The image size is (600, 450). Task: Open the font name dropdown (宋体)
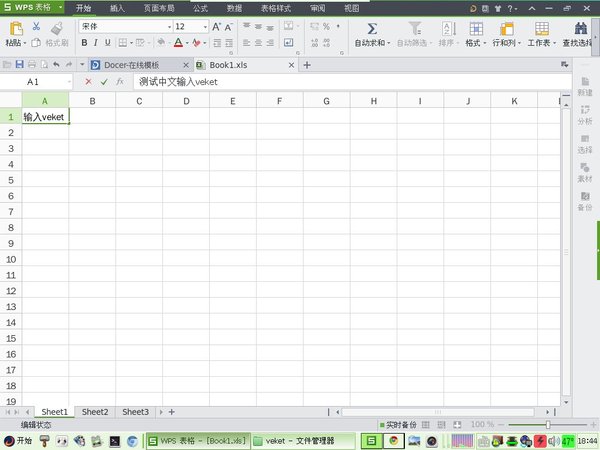(x=169, y=27)
